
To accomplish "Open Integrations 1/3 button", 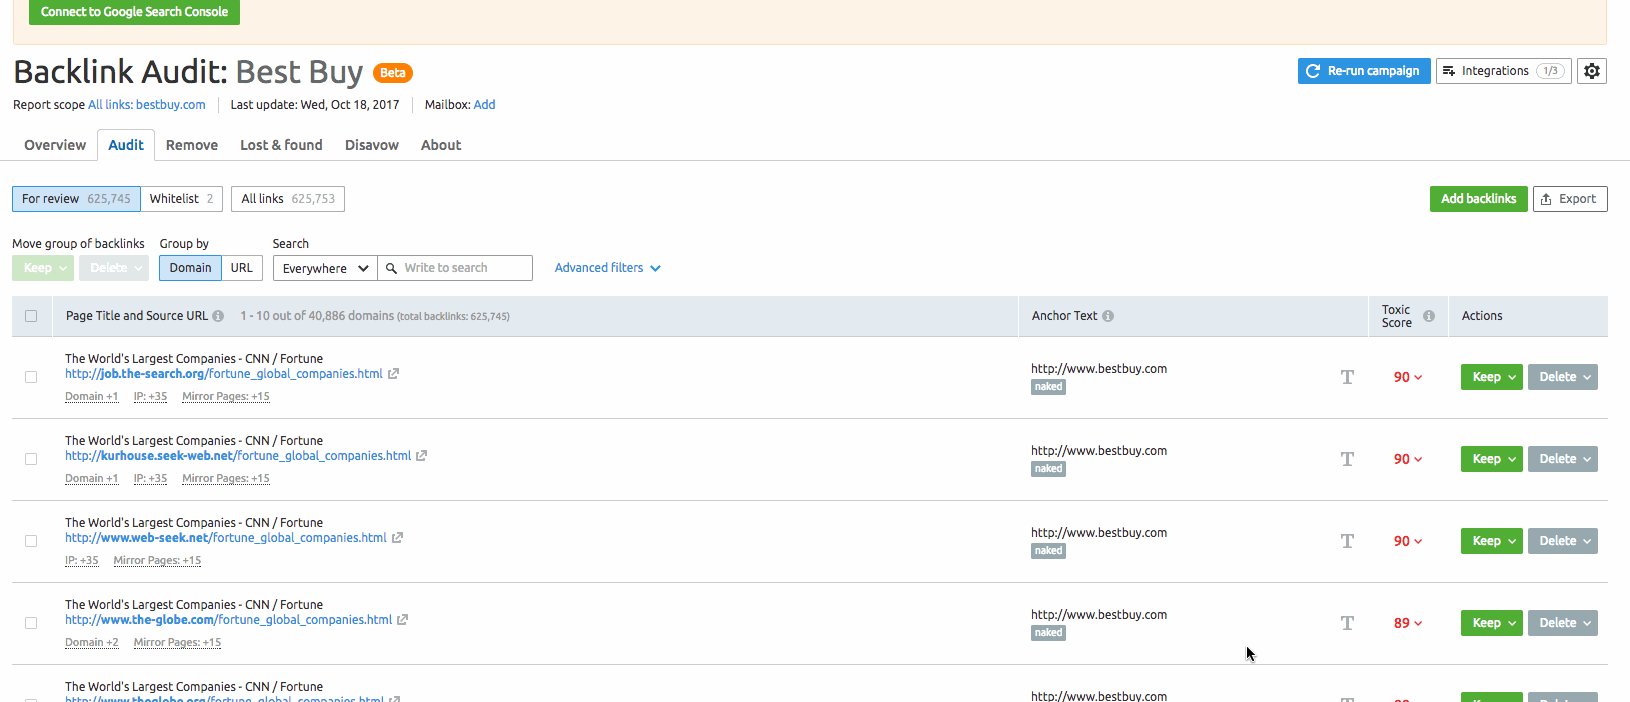I will pyautogui.click(x=1504, y=71).
